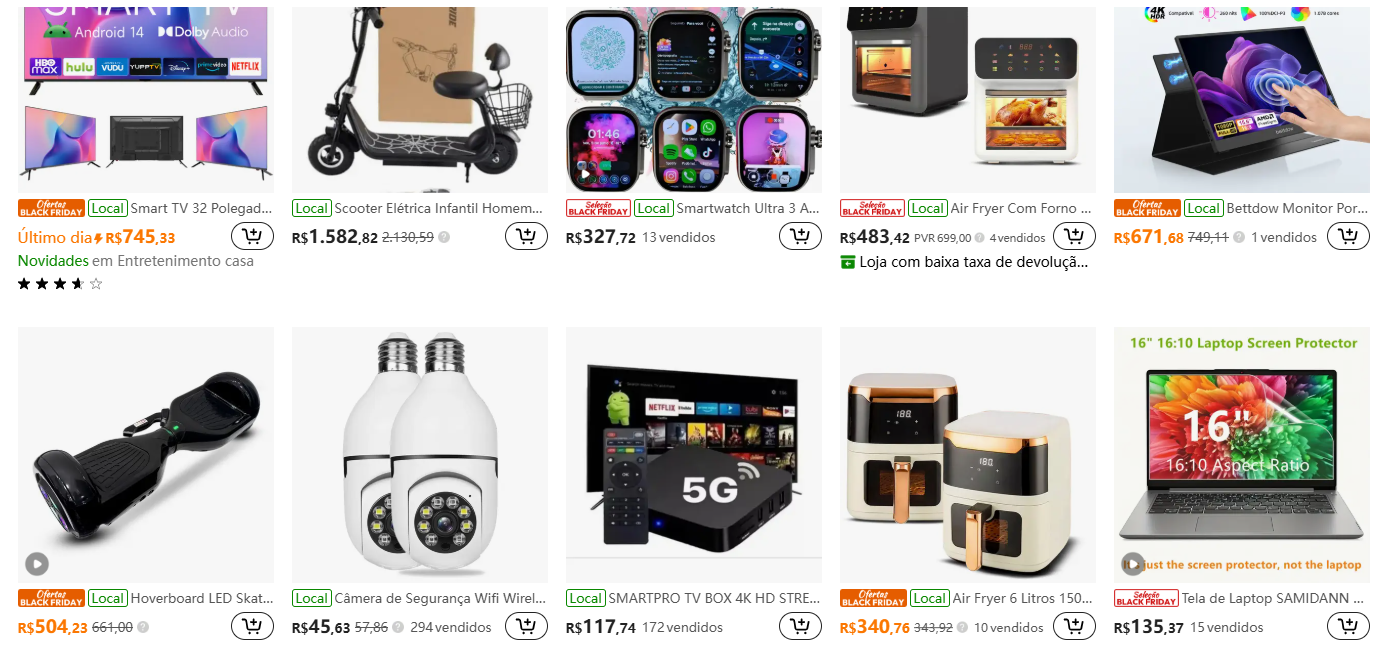
Task: Click info icon next to 57,86 price
Action: coord(398,628)
